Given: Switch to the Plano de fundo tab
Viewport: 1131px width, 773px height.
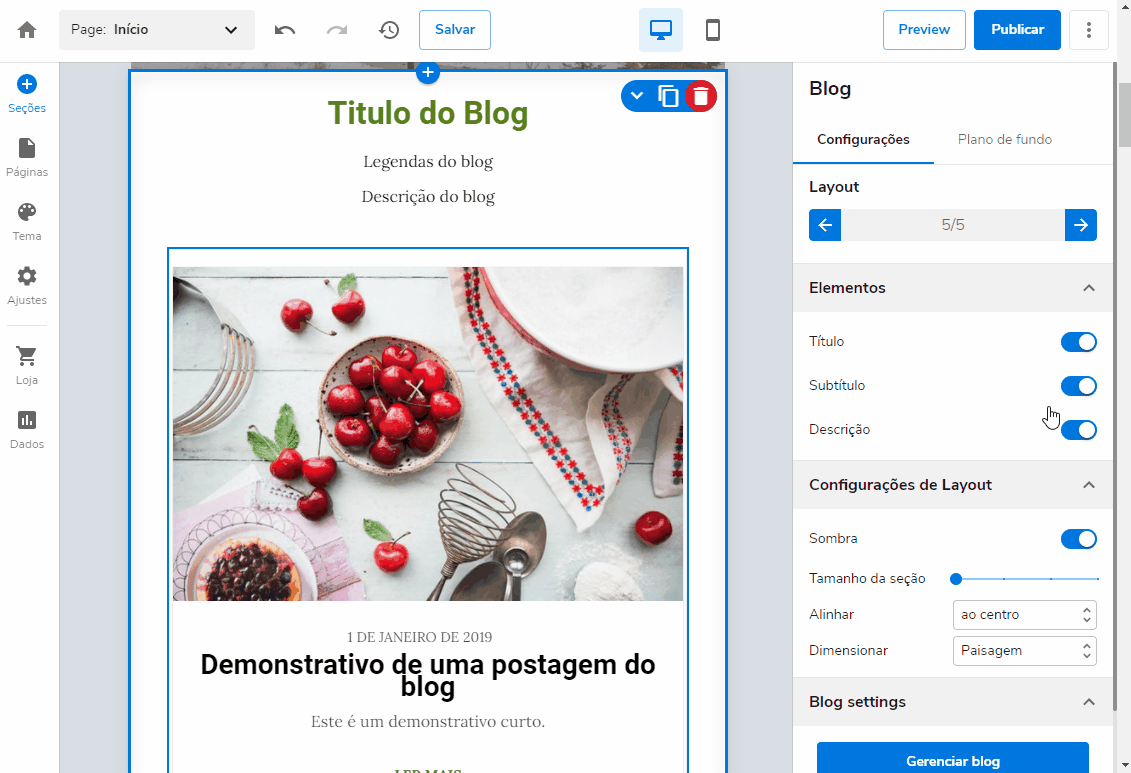Looking at the screenshot, I should point(1005,140).
